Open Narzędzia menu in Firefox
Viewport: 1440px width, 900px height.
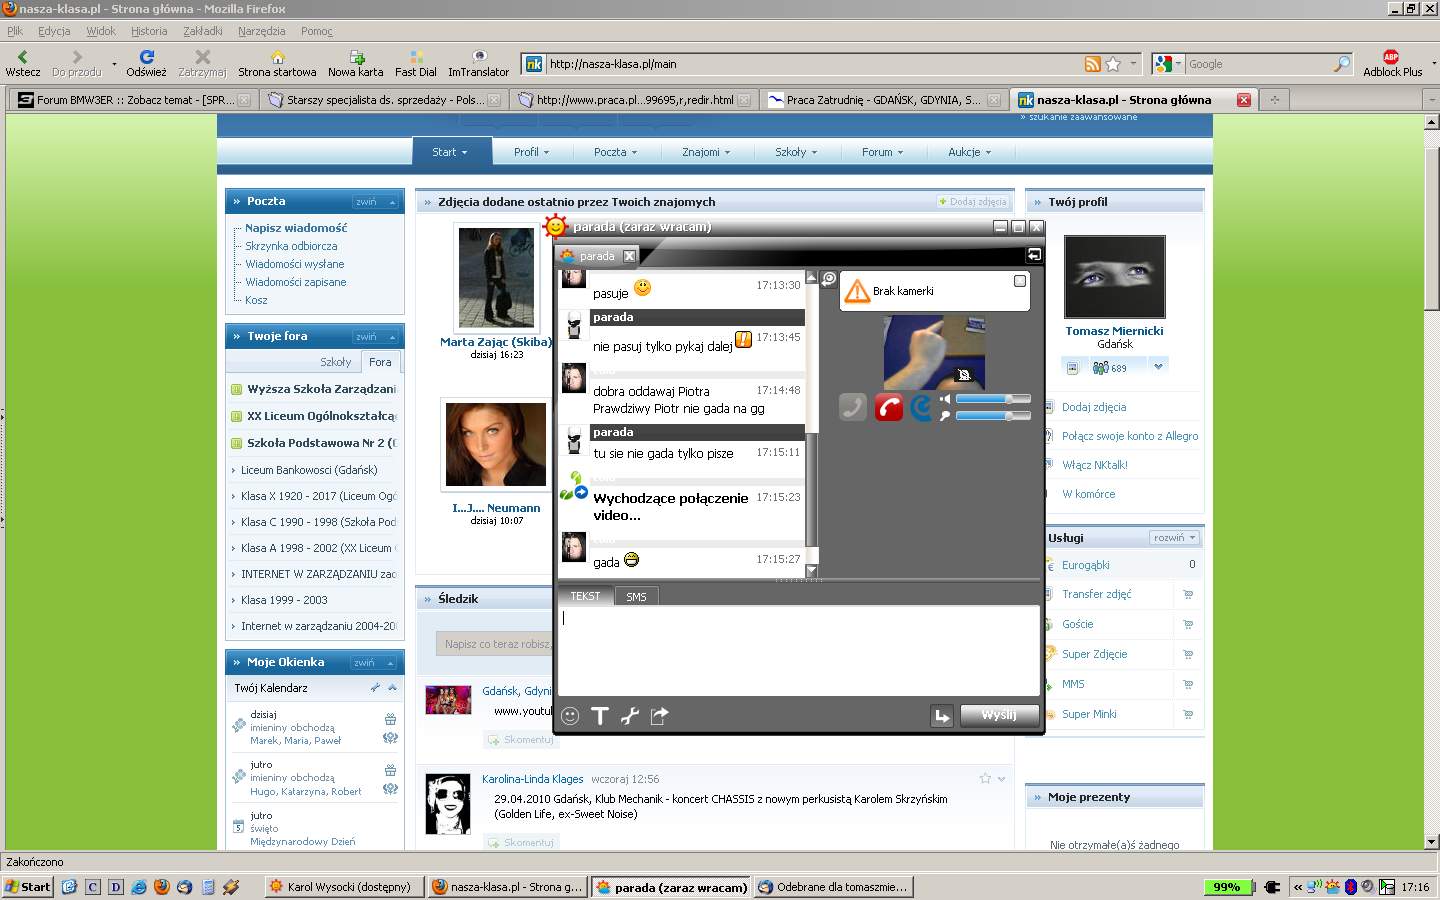click(262, 31)
